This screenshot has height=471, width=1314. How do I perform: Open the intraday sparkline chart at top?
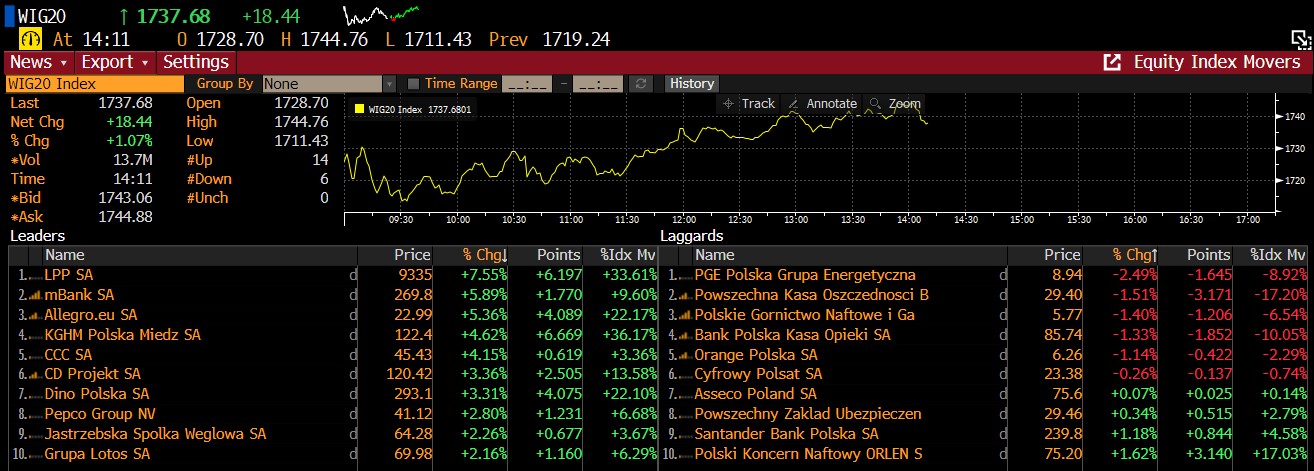click(x=381, y=14)
